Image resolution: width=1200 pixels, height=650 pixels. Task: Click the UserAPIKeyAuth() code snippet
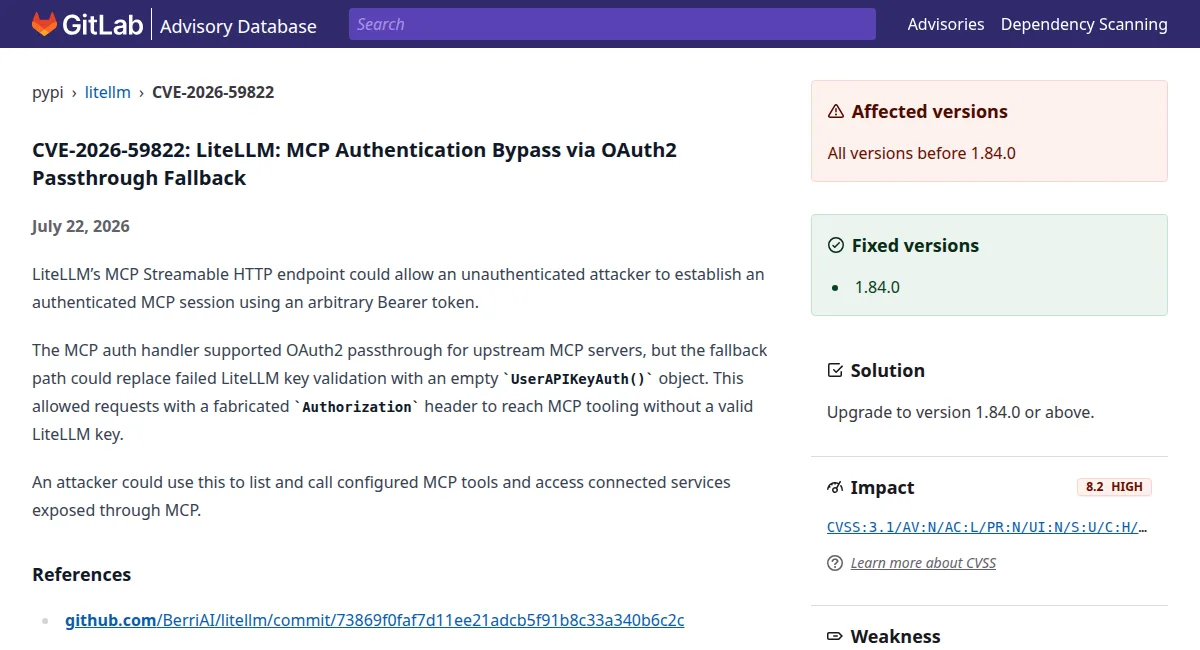[x=578, y=379]
